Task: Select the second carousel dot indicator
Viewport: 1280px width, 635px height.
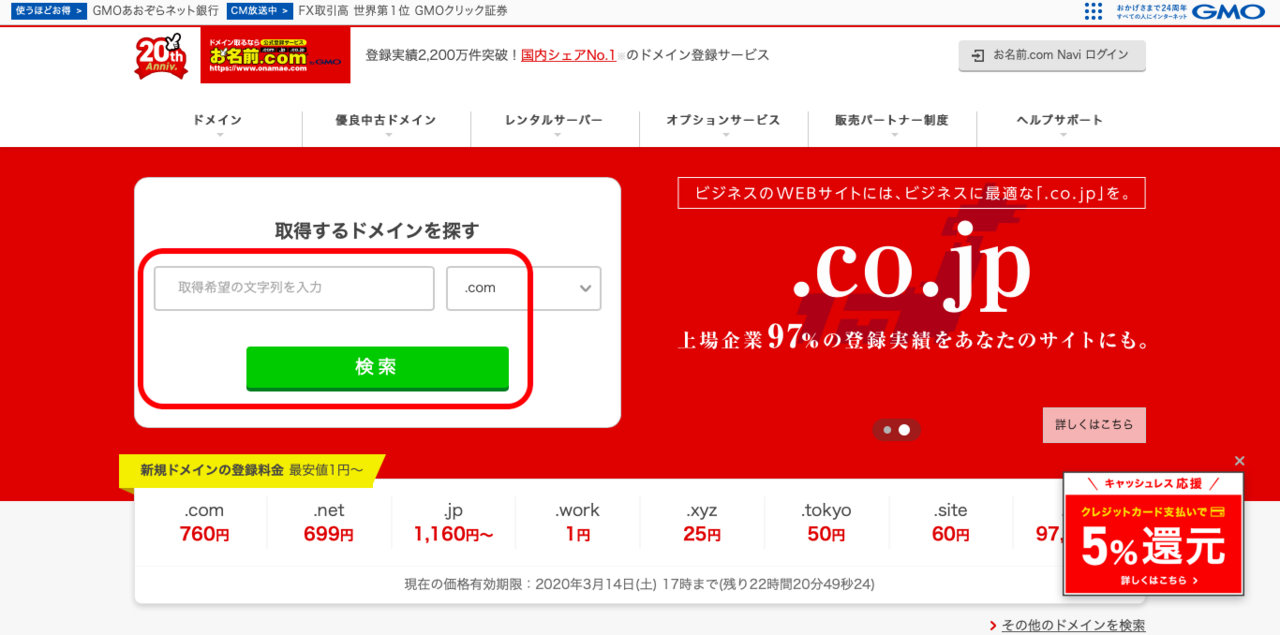Action: 905,430
